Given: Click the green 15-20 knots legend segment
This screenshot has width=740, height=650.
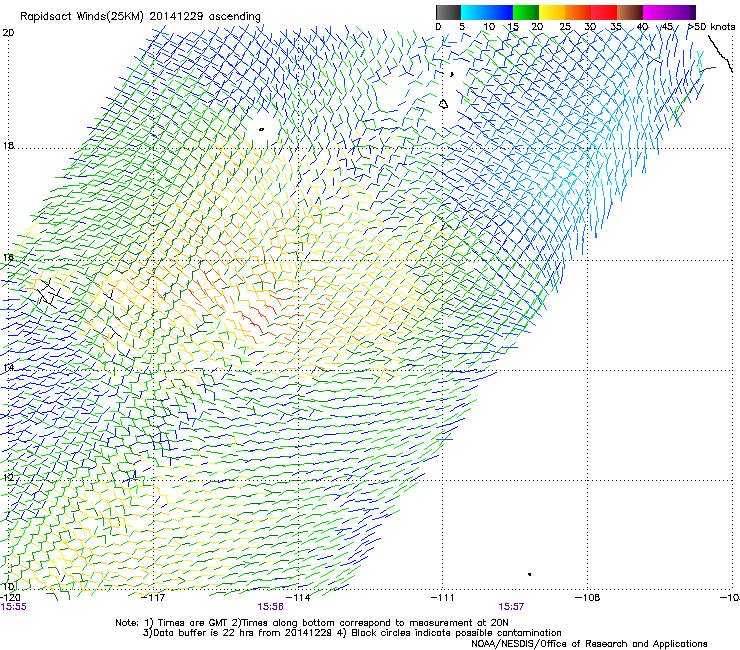Looking at the screenshot, I should 526,12.
